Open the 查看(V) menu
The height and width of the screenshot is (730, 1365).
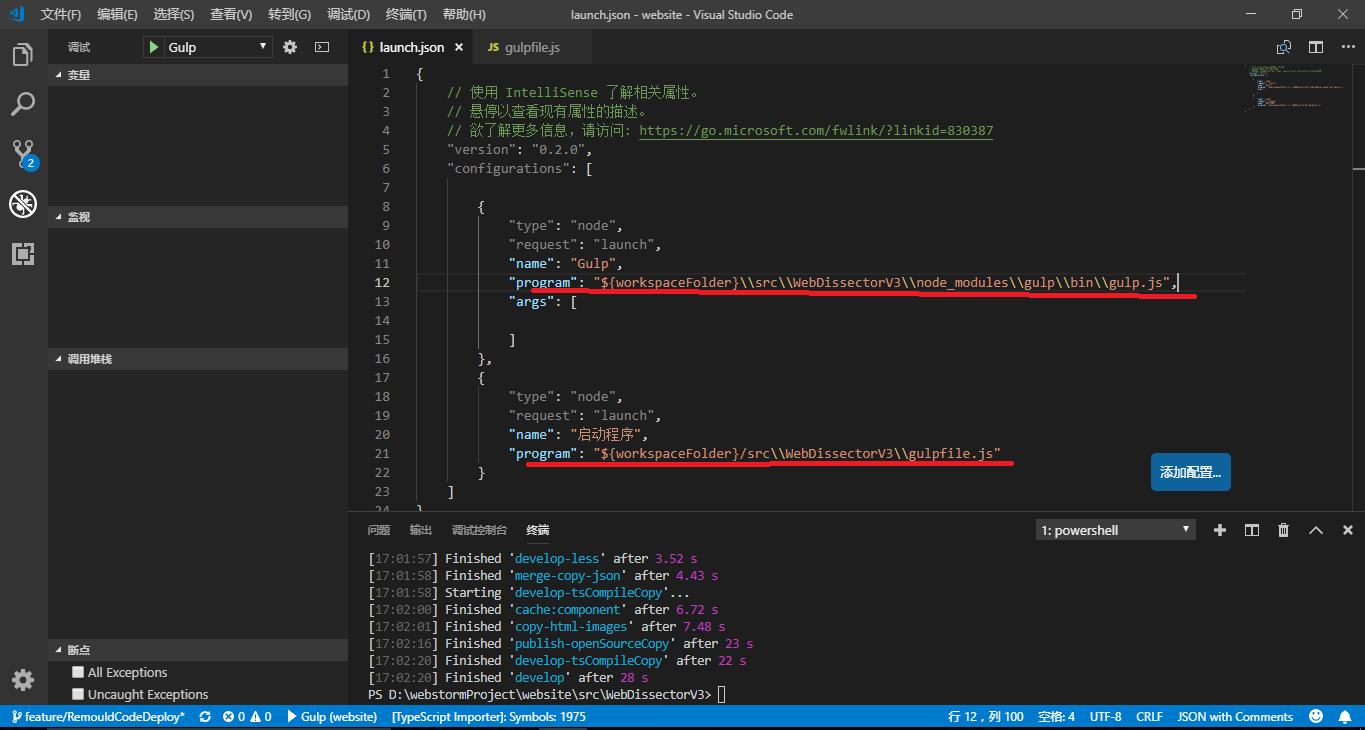point(231,14)
